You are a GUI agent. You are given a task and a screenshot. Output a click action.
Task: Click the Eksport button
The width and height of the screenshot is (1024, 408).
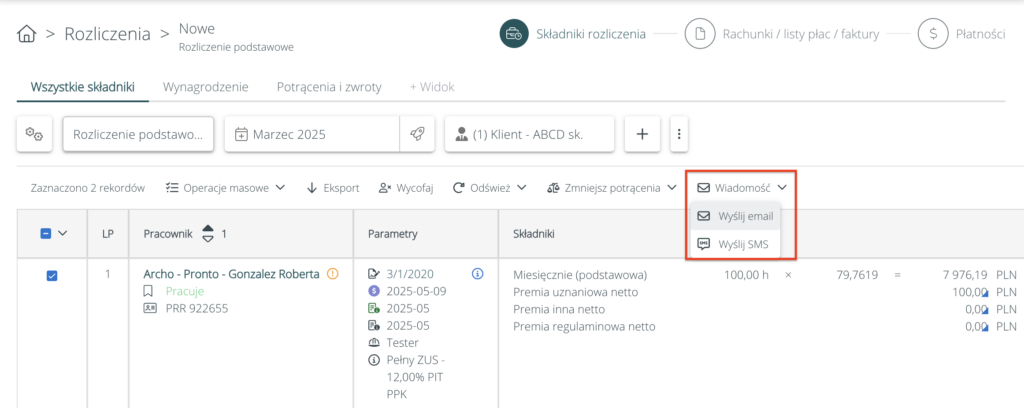point(333,187)
